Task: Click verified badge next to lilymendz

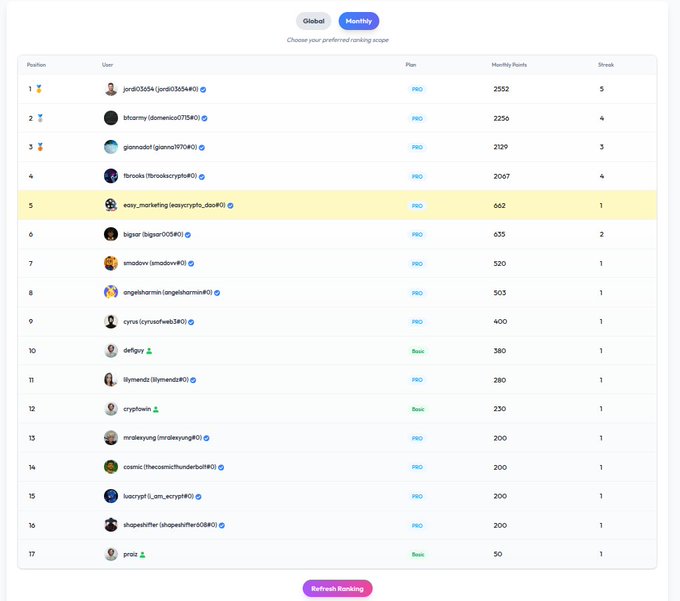Action: click(x=193, y=380)
